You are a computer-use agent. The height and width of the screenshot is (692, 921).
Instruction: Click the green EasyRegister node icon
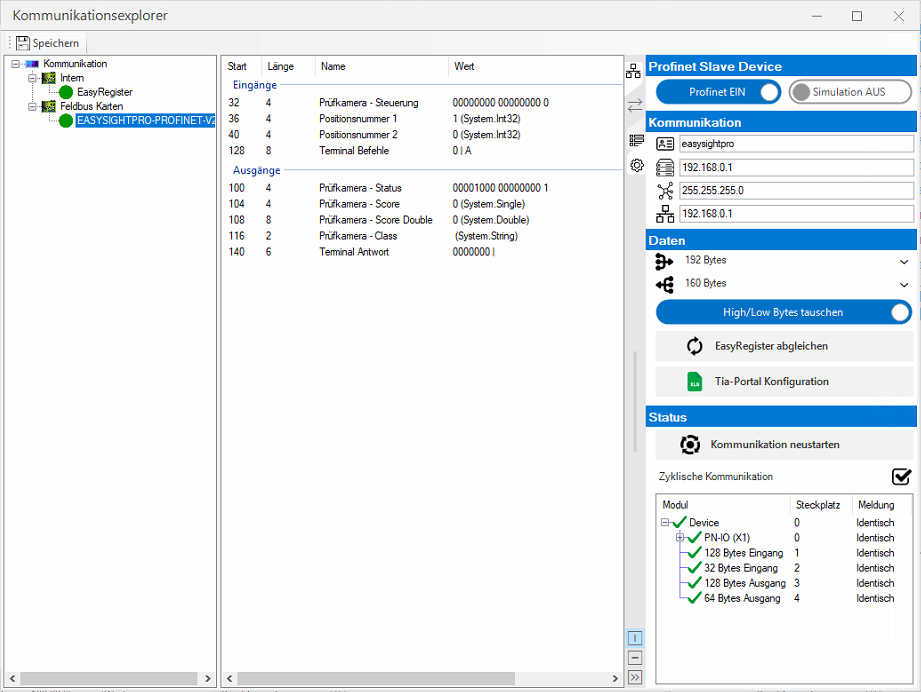pos(67,92)
